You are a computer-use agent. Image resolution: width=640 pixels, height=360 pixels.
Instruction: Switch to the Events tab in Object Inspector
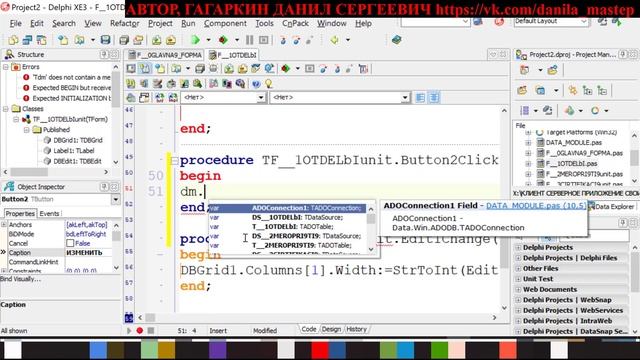point(49,213)
